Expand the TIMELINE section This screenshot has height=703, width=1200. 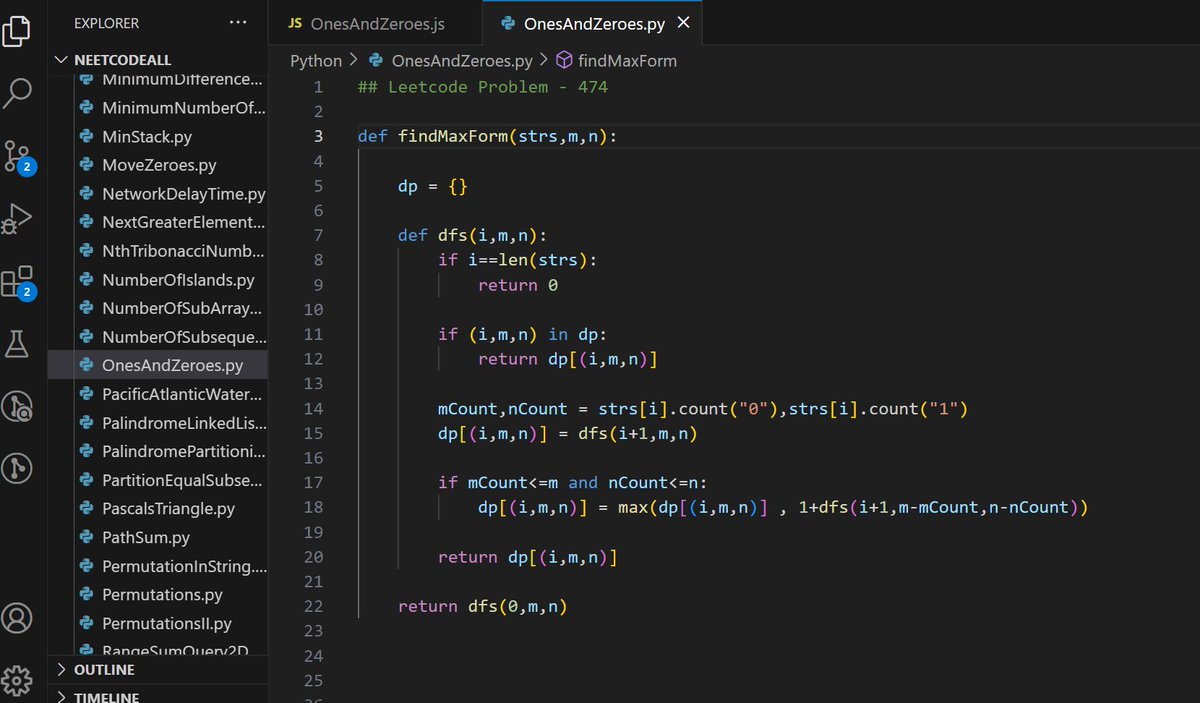pyautogui.click(x=106, y=696)
